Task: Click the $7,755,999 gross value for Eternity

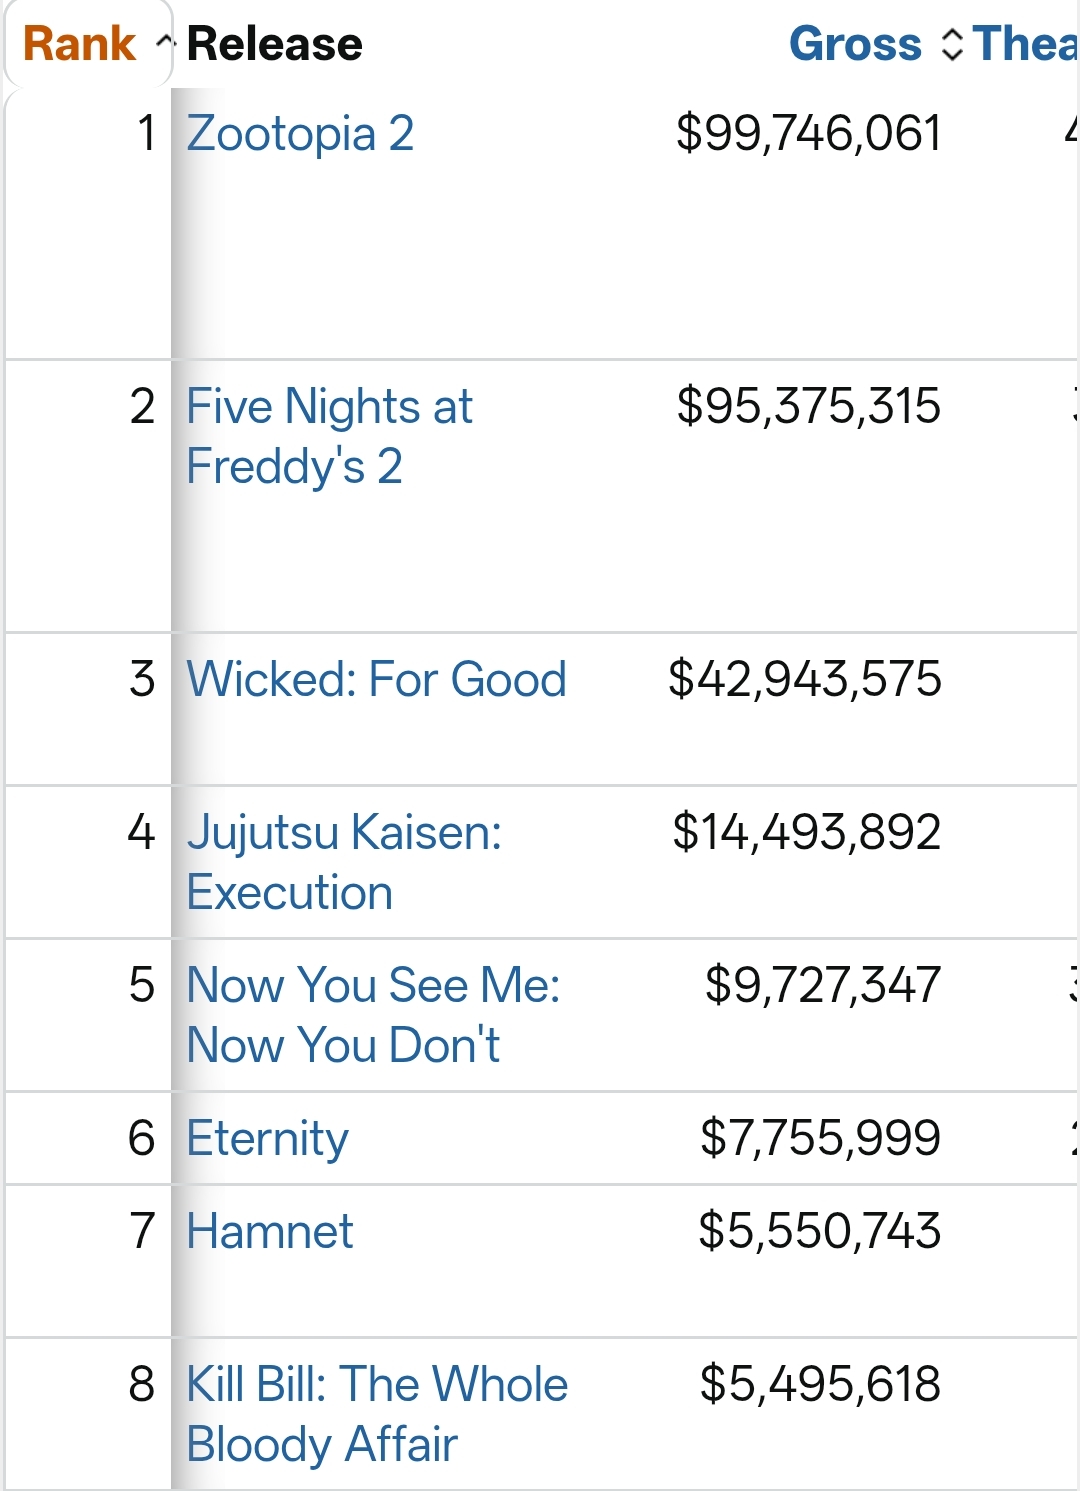Action: (820, 1139)
